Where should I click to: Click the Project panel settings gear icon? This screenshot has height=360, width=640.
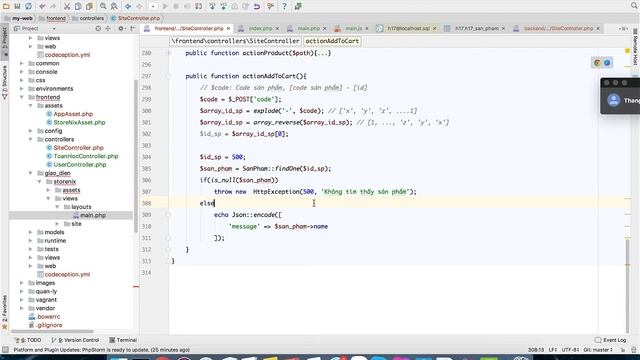click(x=121, y=29)
